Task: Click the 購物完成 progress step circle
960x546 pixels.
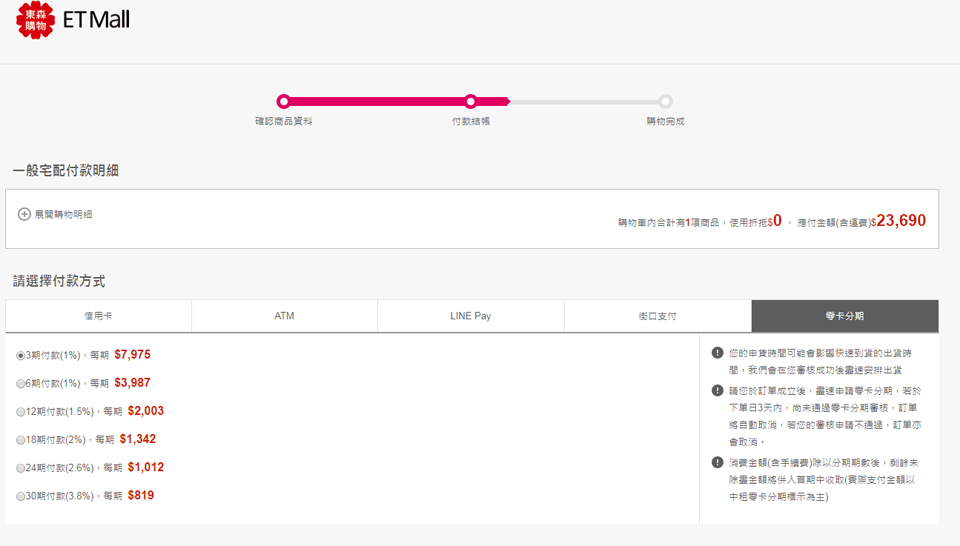Action: 665,101
